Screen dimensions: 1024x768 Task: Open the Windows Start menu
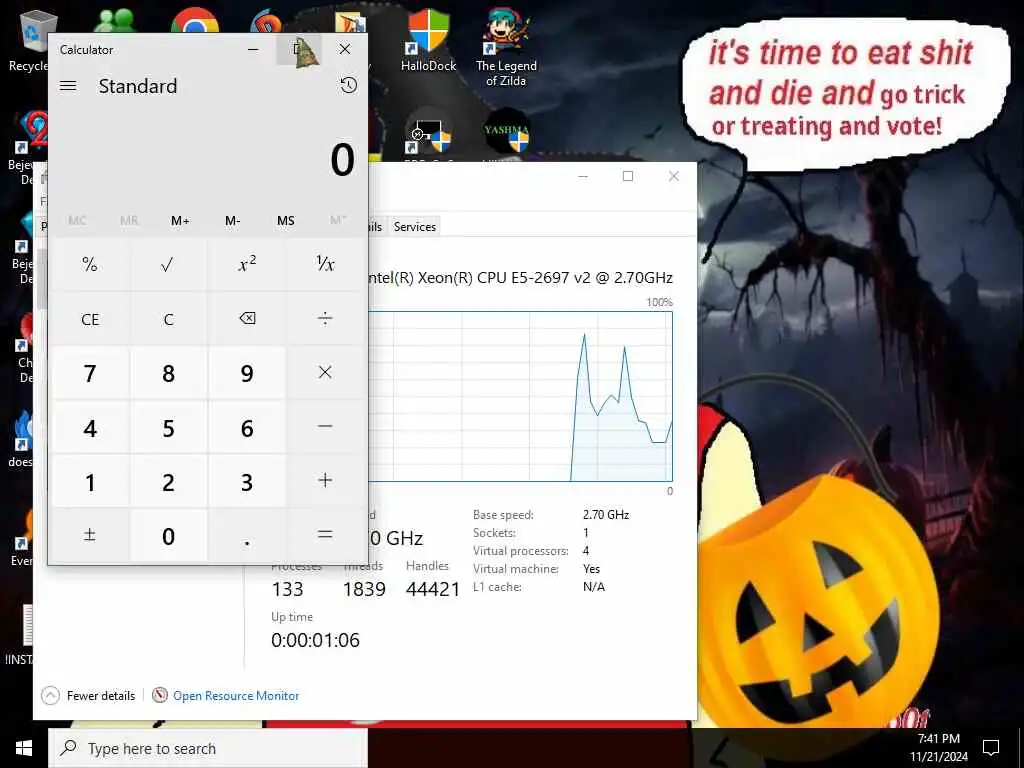pyautogui.click(x=24, y=748)
